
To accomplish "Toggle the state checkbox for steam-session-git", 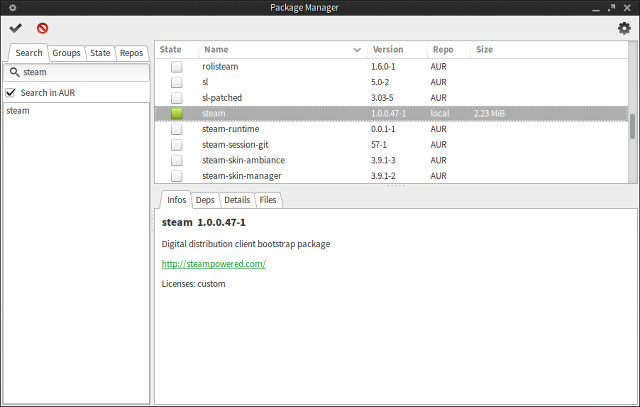I will coord(177,145).
